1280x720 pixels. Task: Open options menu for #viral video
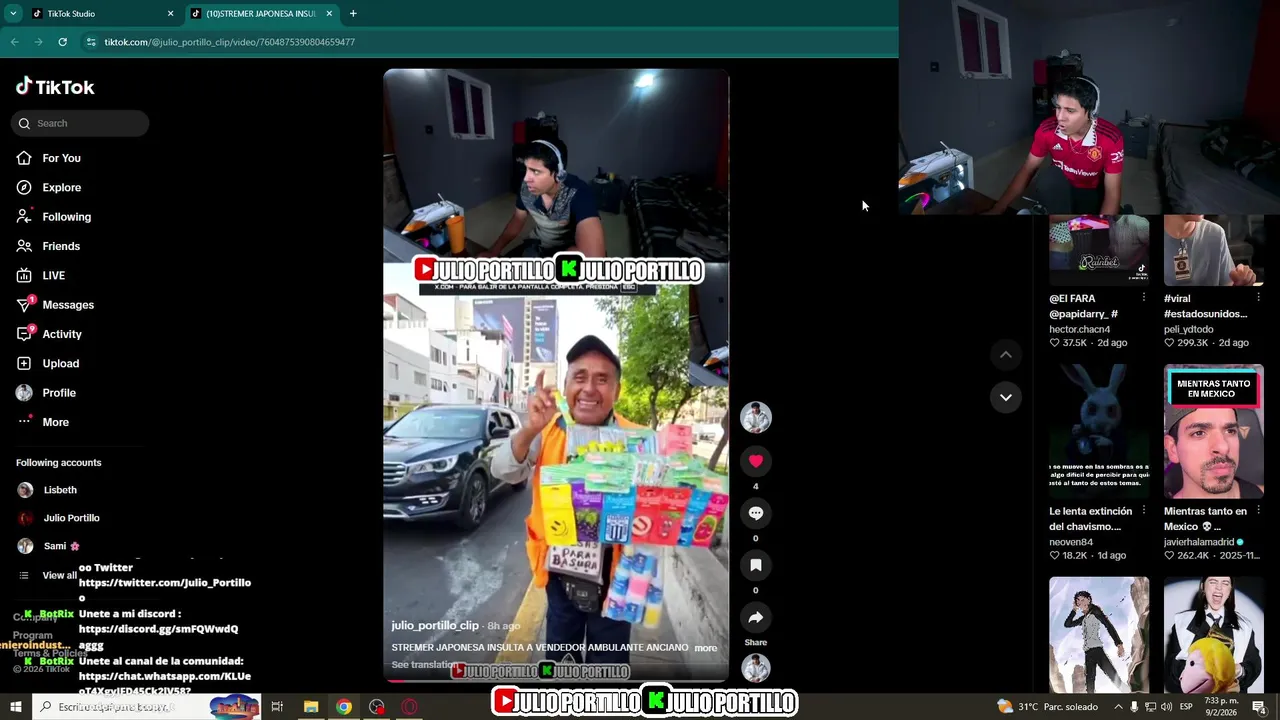click(x=1259, y=298)
